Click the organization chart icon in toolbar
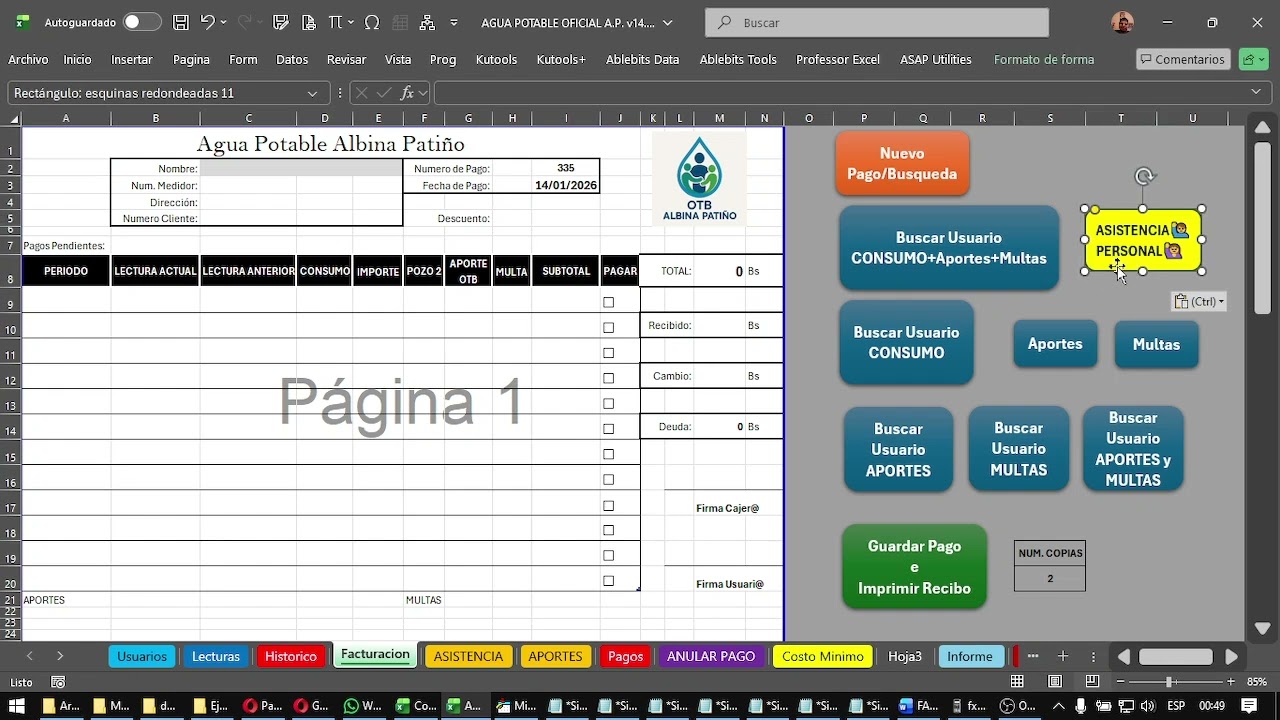The height and width of the screenshot is (720, 1280). coord(427,22)
